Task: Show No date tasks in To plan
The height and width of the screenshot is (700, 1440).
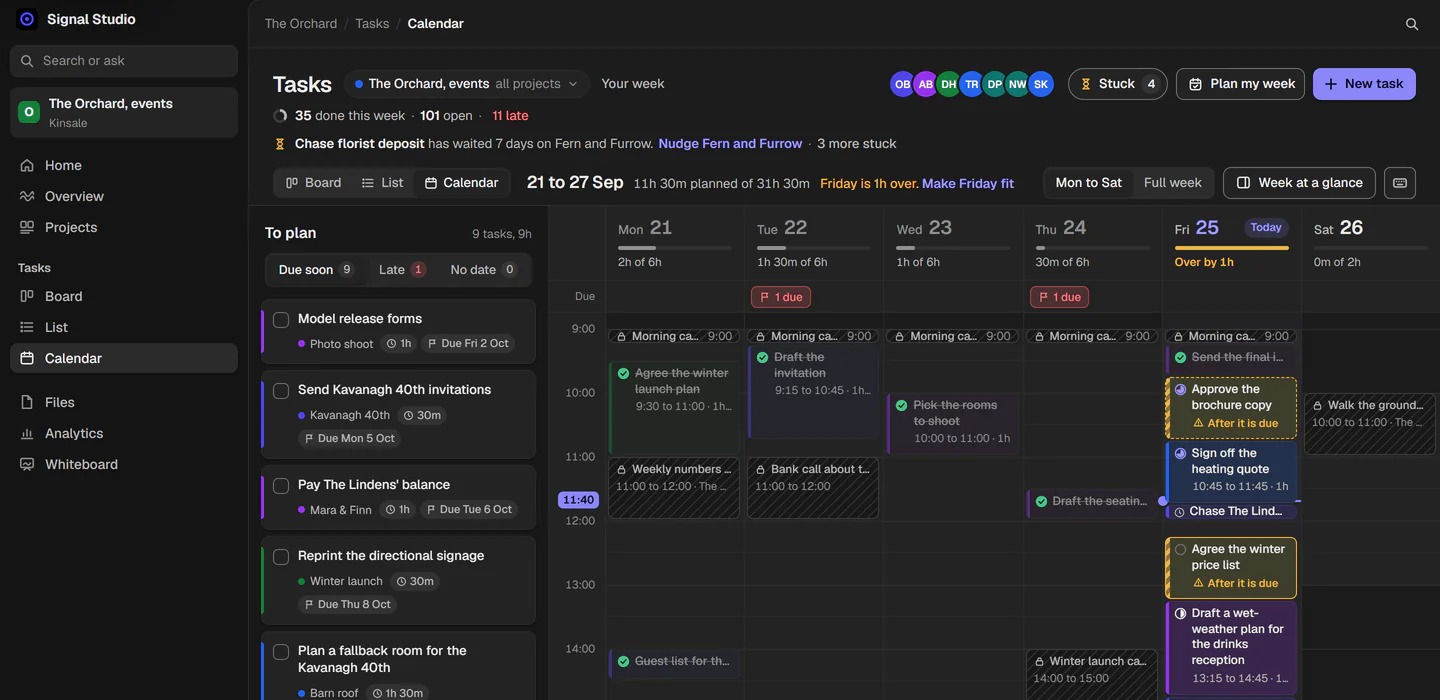Action: (x=483, y=269)
